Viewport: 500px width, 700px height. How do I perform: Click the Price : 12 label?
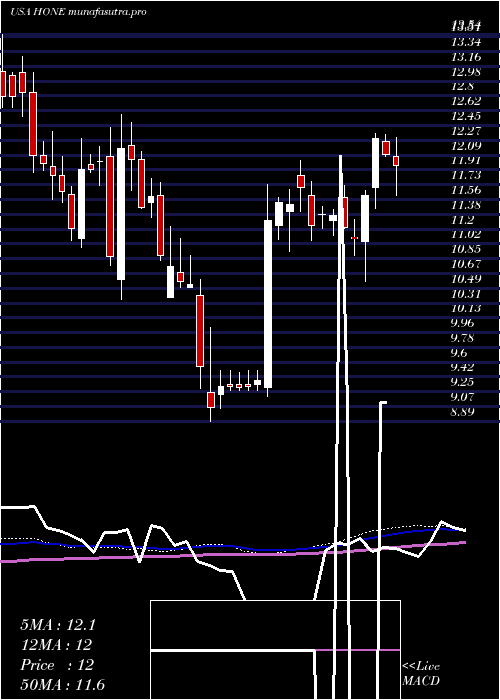coord(57,665)
